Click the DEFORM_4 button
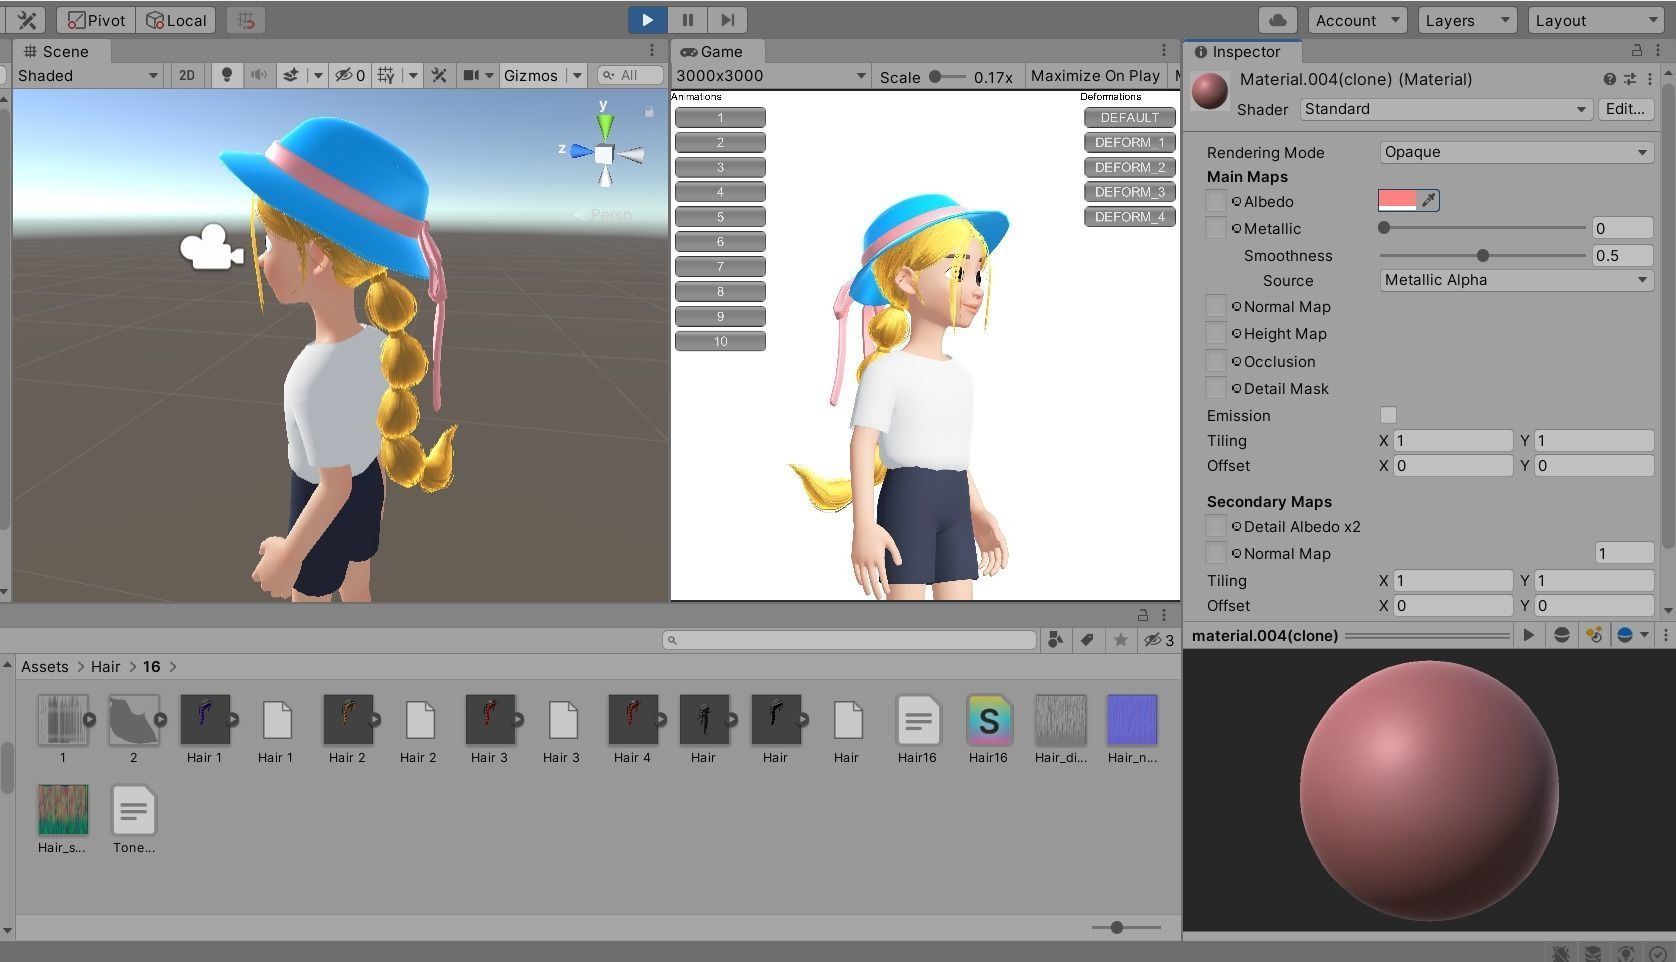This screenshot has height=962, width=1676. point(1130,217)
